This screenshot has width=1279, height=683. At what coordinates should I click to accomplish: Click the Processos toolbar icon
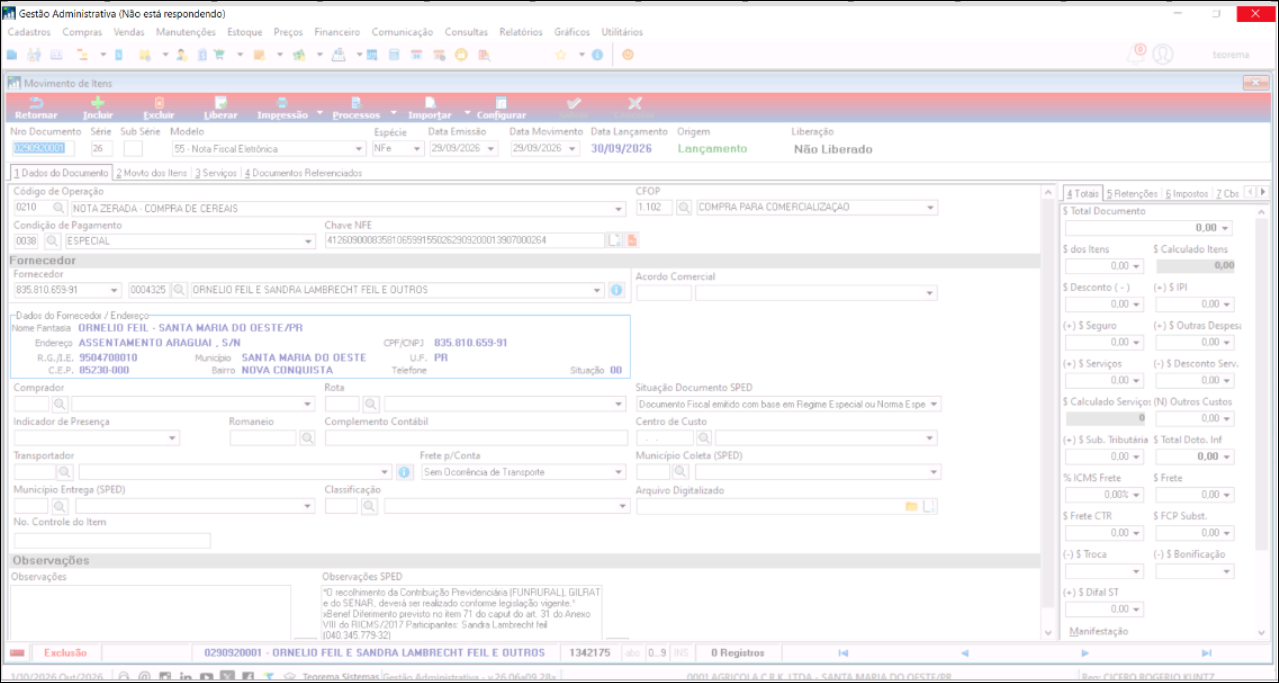click(x=356, y=102)
